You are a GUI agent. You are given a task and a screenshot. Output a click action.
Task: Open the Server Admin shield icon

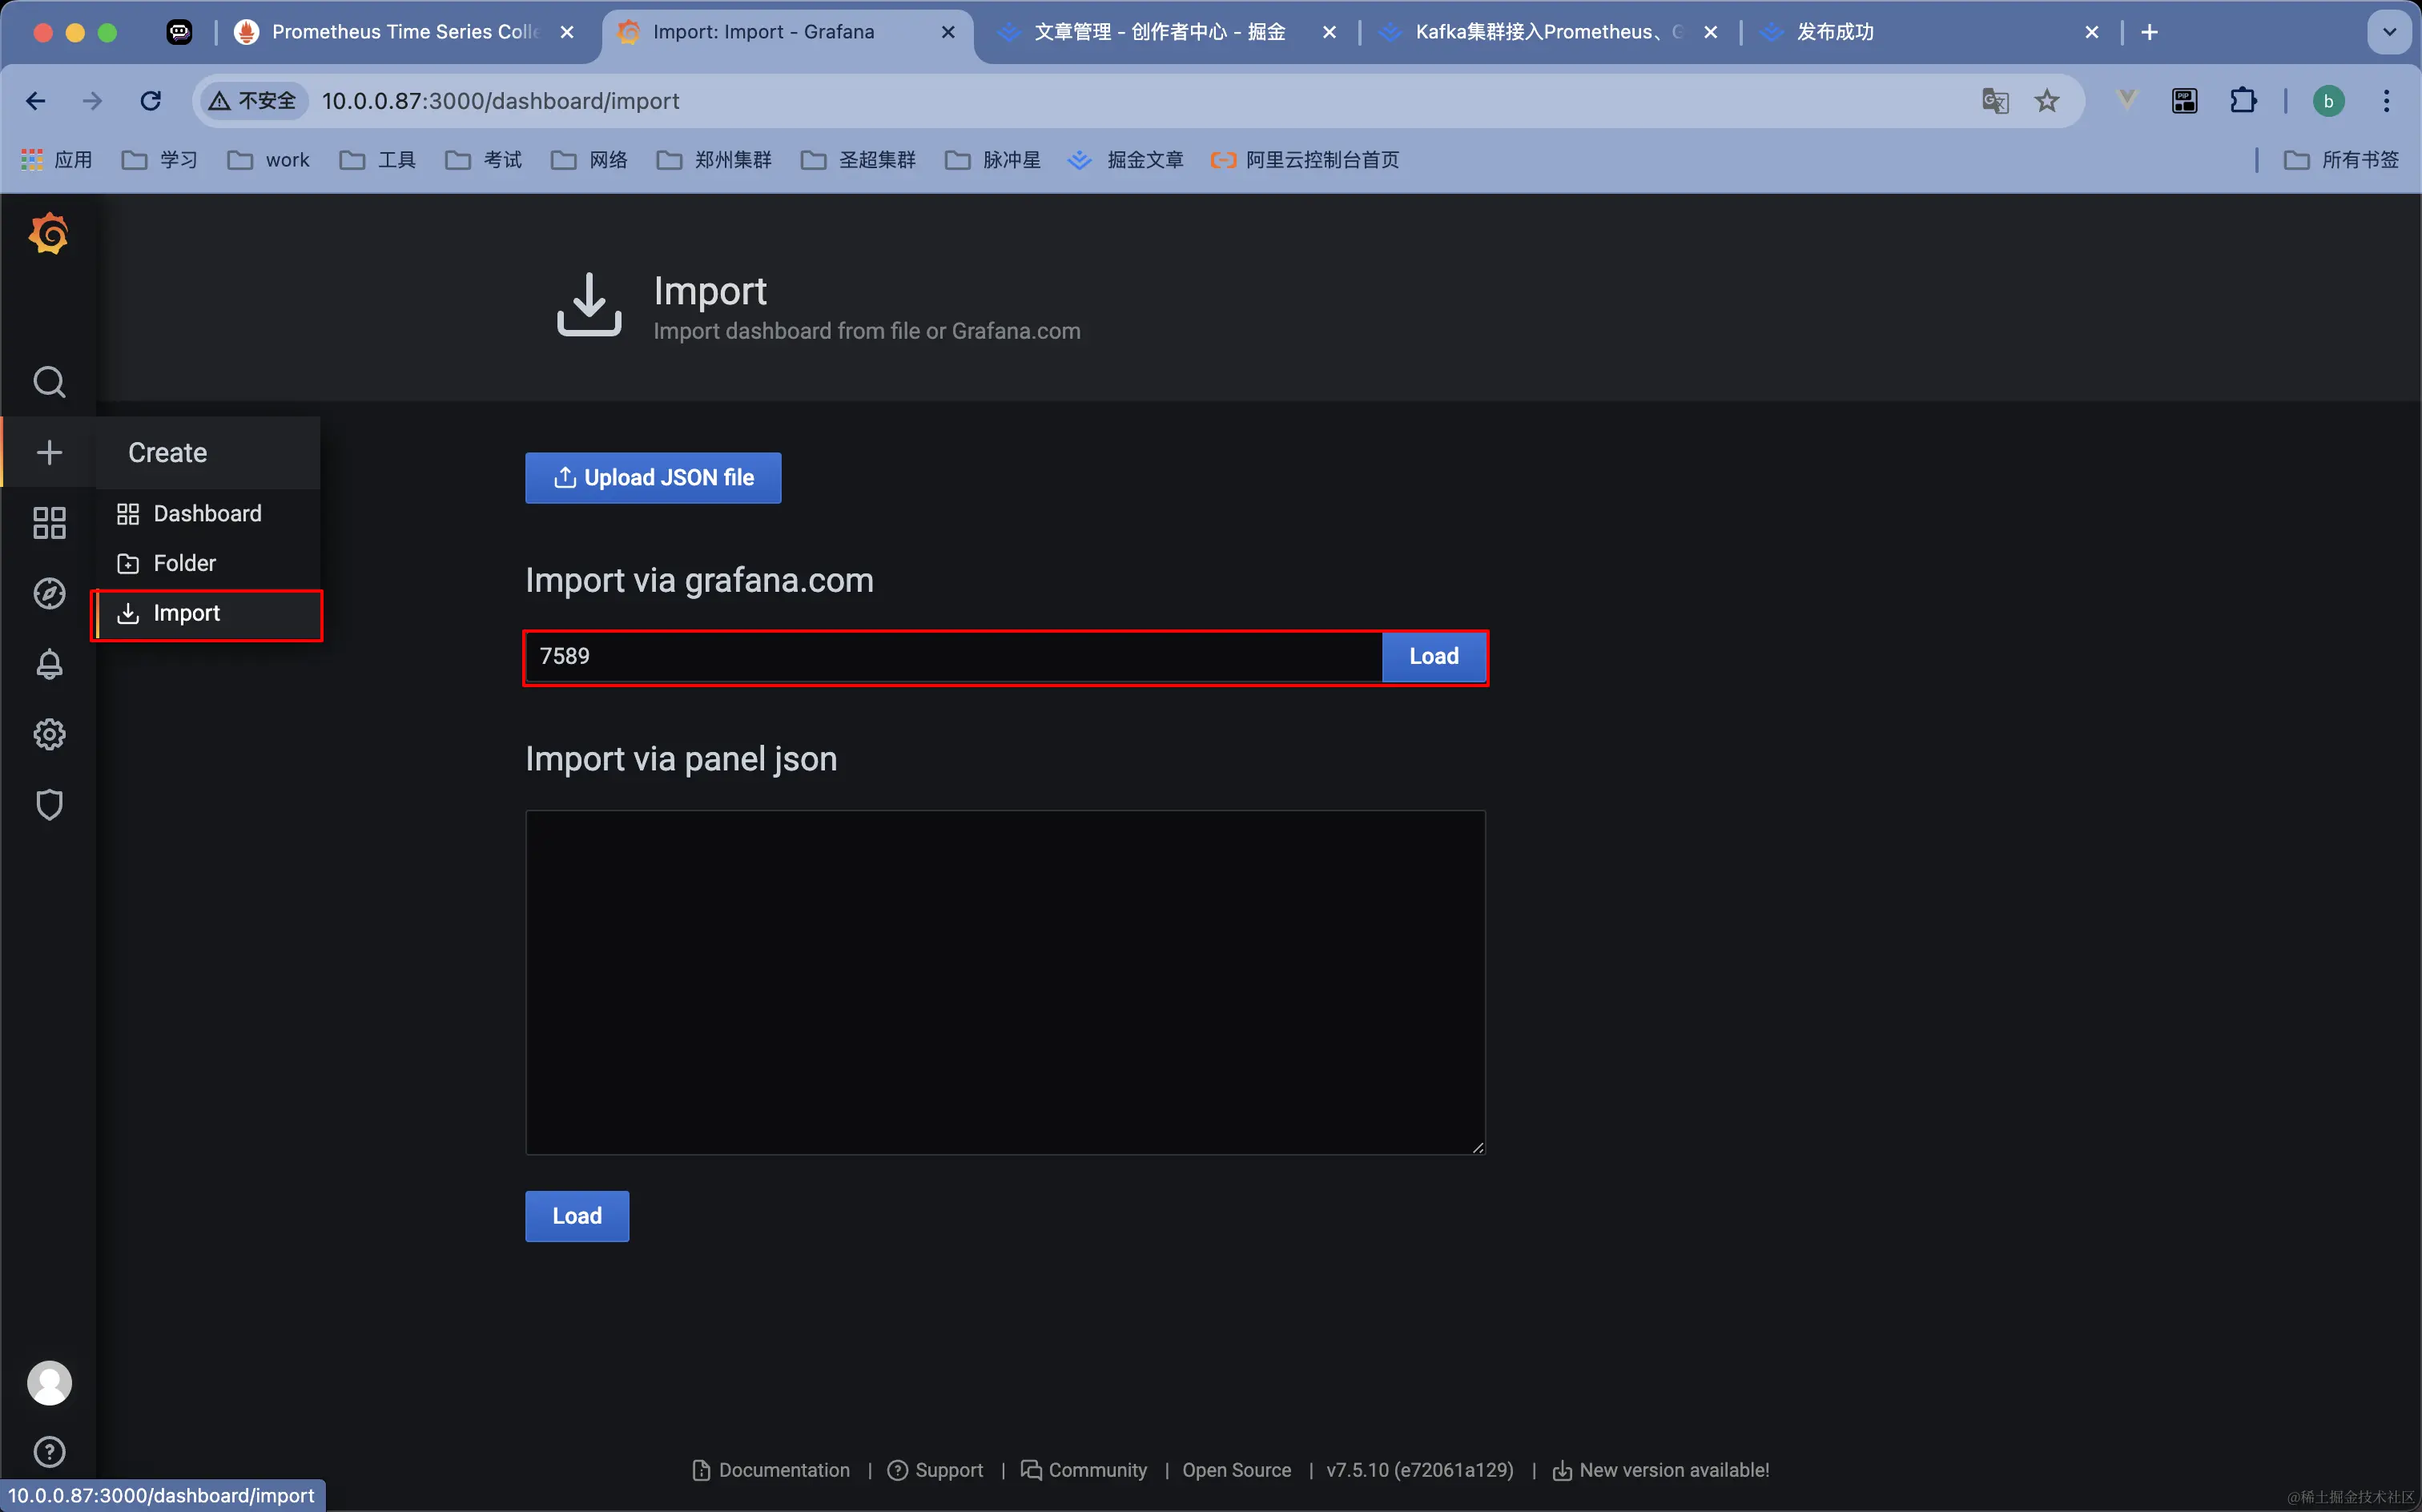click(49, 804)
